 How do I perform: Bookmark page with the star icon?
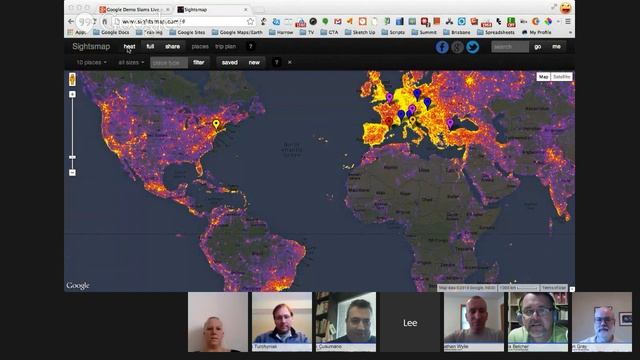250,21
